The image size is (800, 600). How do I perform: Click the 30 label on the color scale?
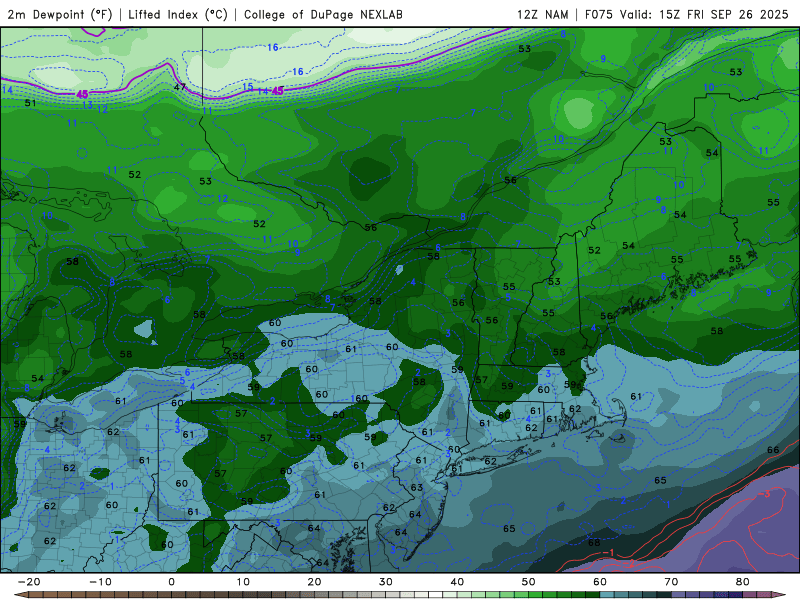[386, 582]
